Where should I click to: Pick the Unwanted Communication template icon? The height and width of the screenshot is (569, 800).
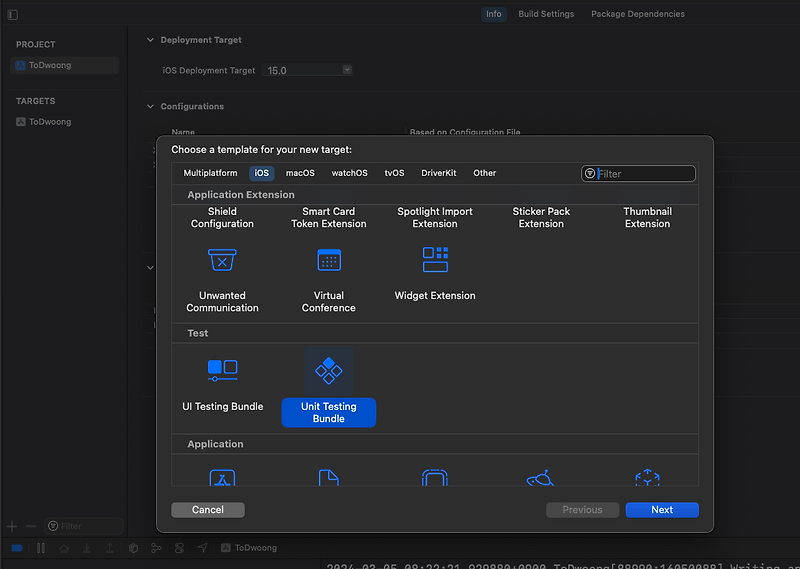click(x=222, y=260)
